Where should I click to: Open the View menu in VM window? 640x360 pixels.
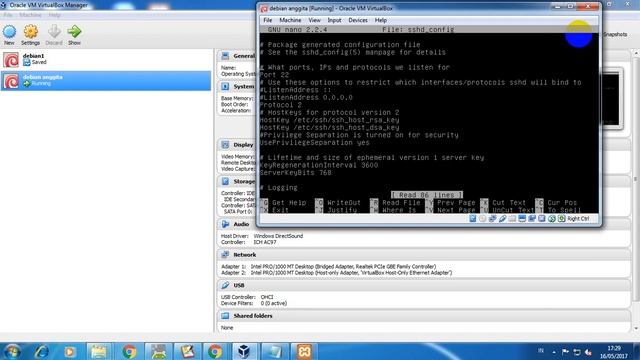(x=314, y=20)
